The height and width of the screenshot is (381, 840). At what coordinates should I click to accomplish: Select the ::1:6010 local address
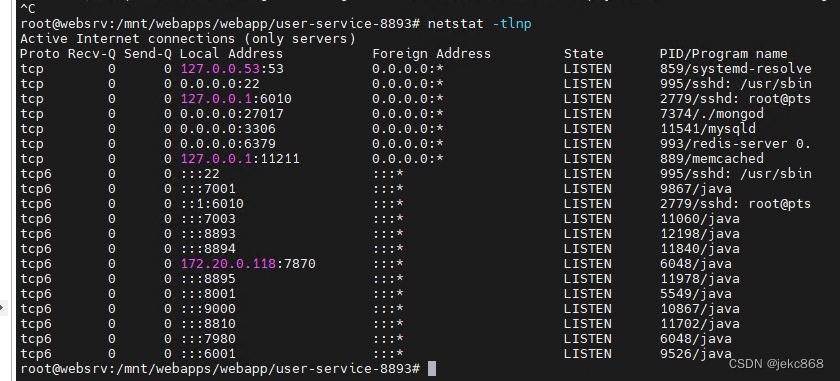coord(212,204)
